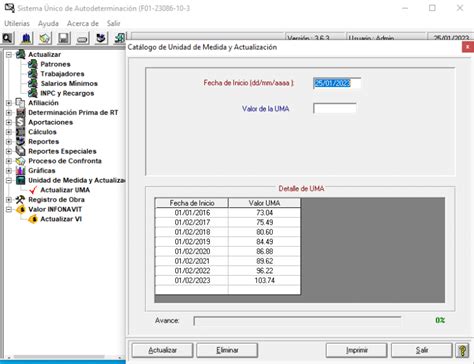Screen dimensions: 474x364
Task: Click the floppy disk save toolbar icon
Action: pyautogui.click(x=63, y=38)
